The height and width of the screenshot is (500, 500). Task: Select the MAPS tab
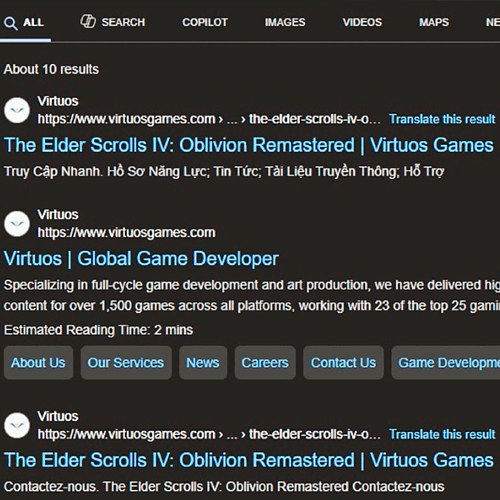(434, 22)
